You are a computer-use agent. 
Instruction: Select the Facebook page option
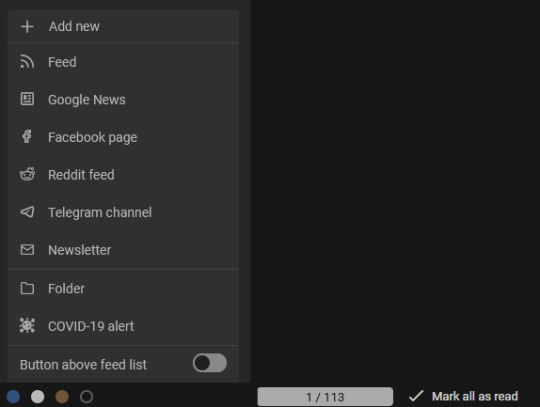pyautogui.click(x=123, y=137)
